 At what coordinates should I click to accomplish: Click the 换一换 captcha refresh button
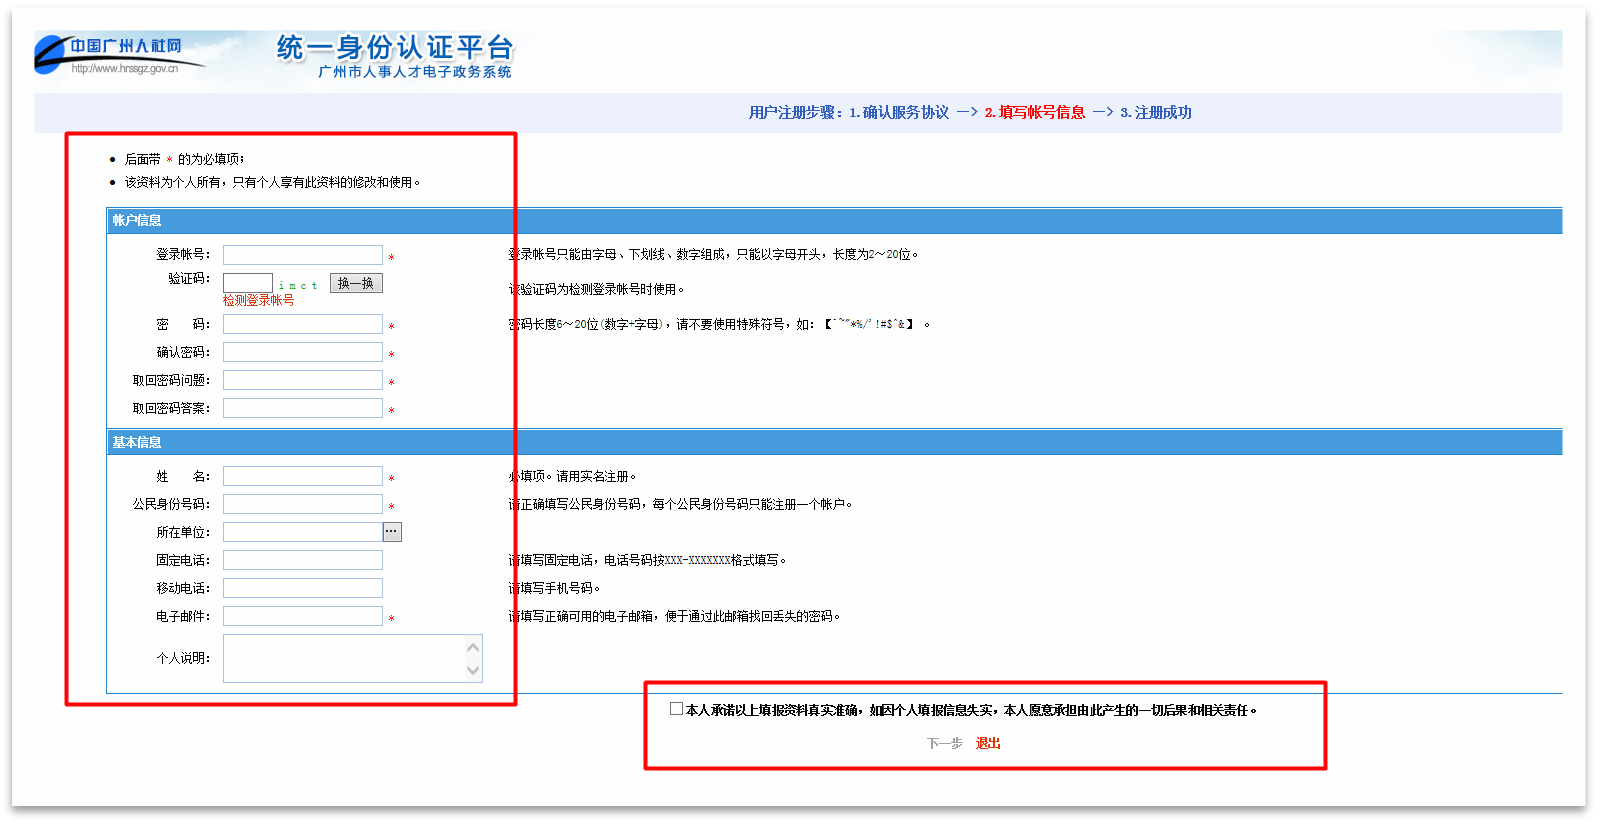click(356, 284)
